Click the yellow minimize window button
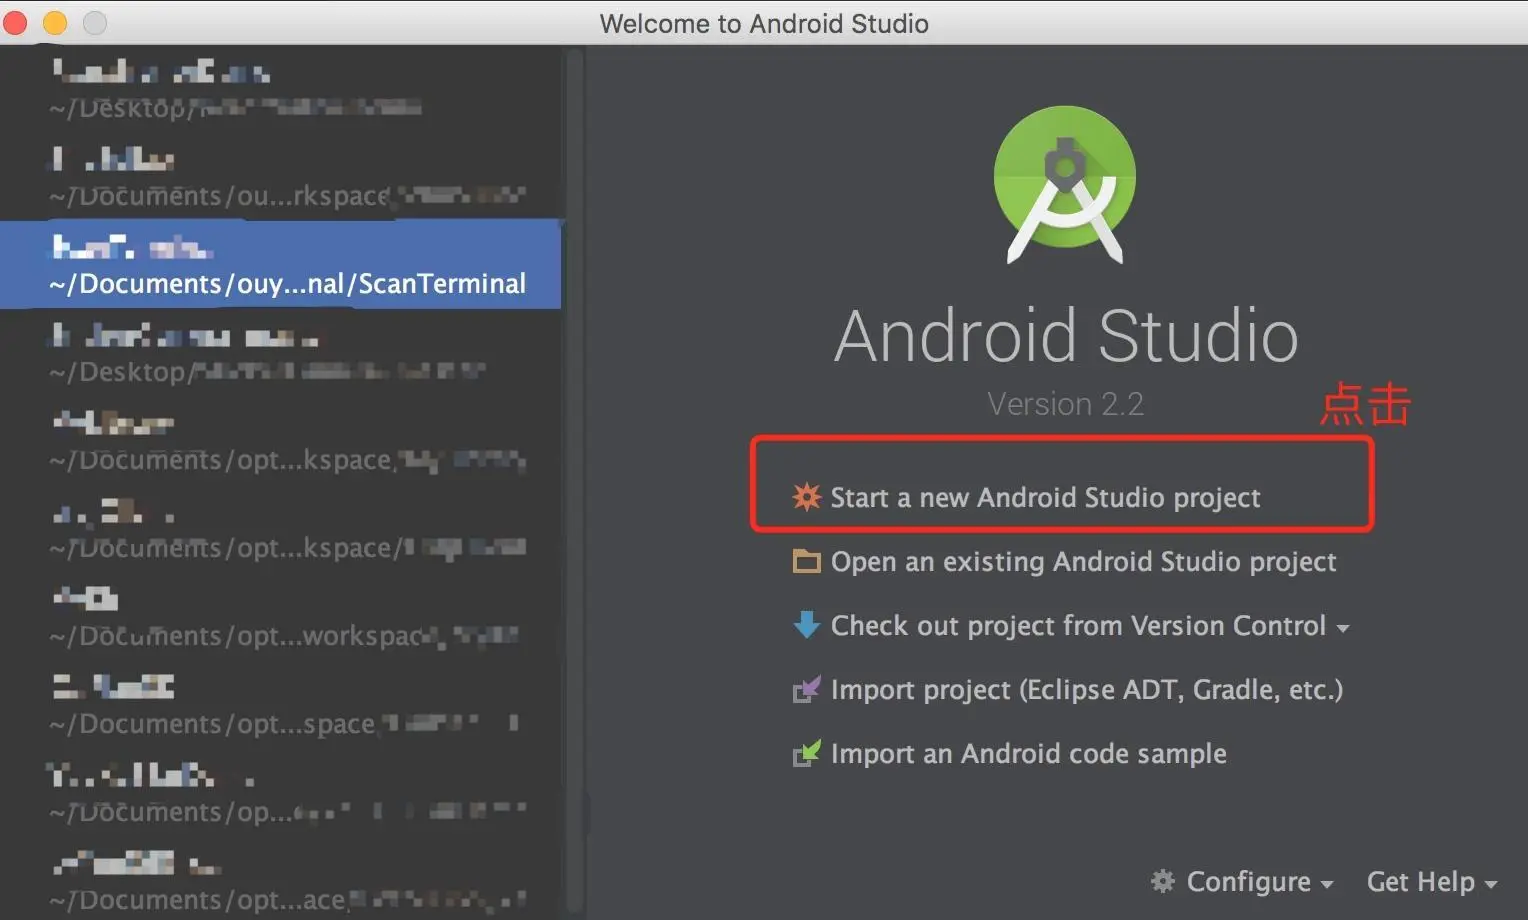 click(55, 22)
